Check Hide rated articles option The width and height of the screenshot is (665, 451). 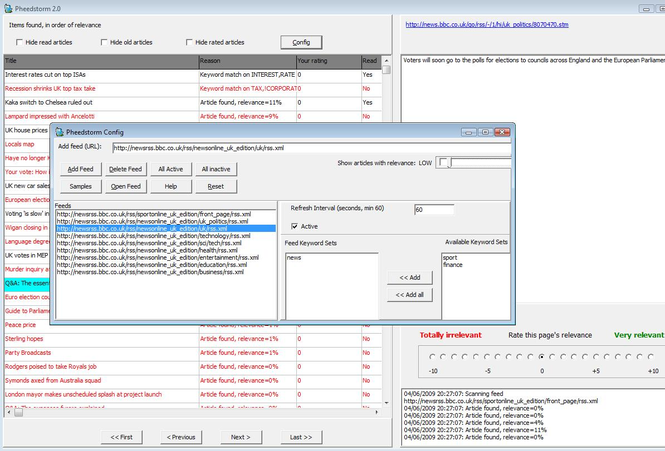189,42
